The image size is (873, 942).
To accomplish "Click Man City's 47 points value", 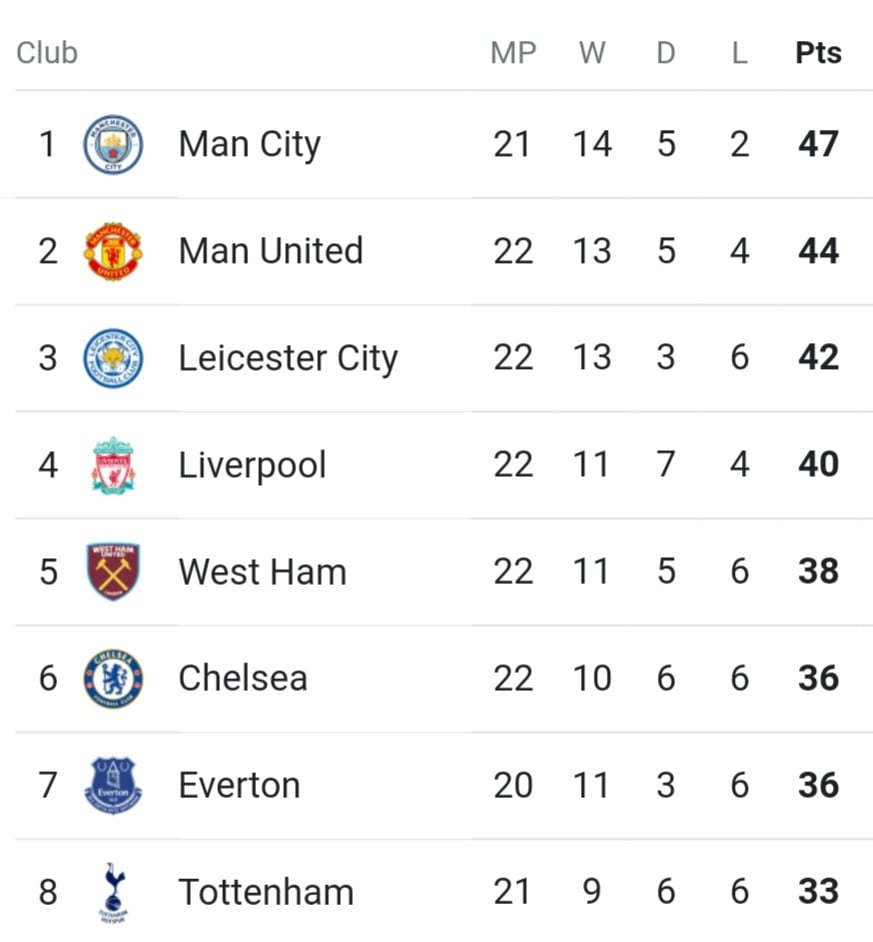I will point(818,144).
